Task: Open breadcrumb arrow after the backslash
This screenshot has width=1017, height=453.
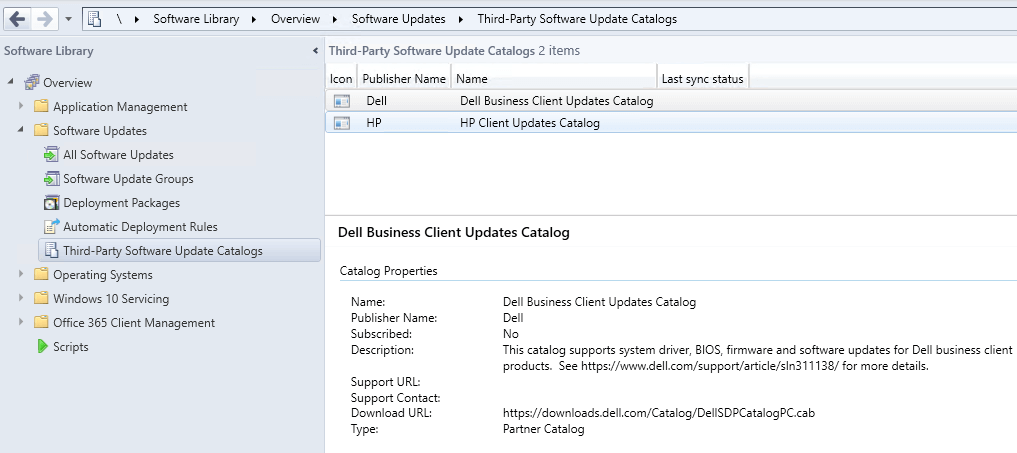Action: pyautogui.click(x=137, y=19)
